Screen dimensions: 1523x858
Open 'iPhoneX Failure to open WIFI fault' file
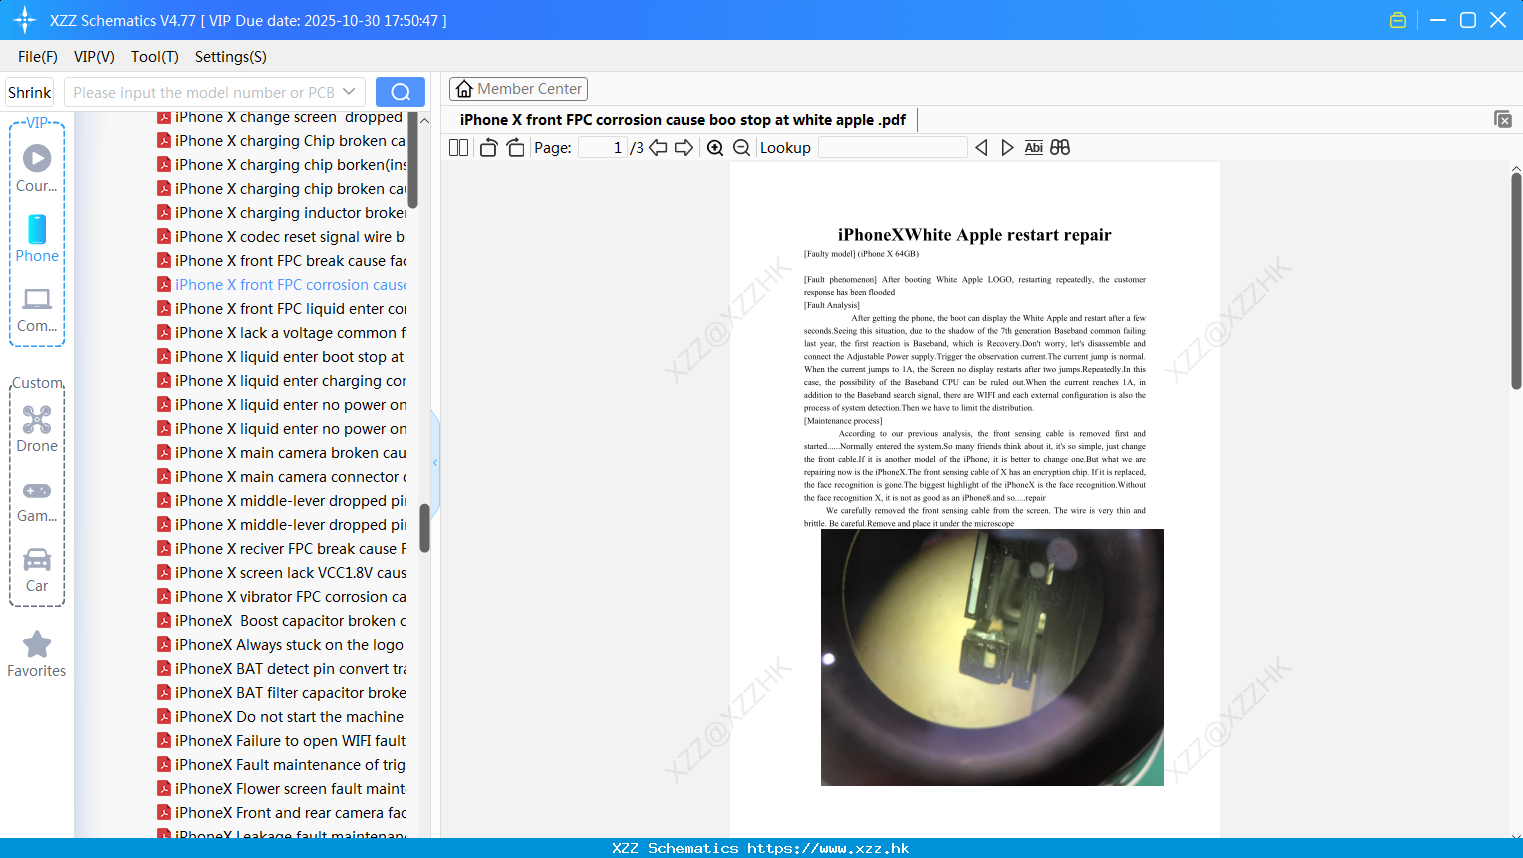[x=281, y=741]
